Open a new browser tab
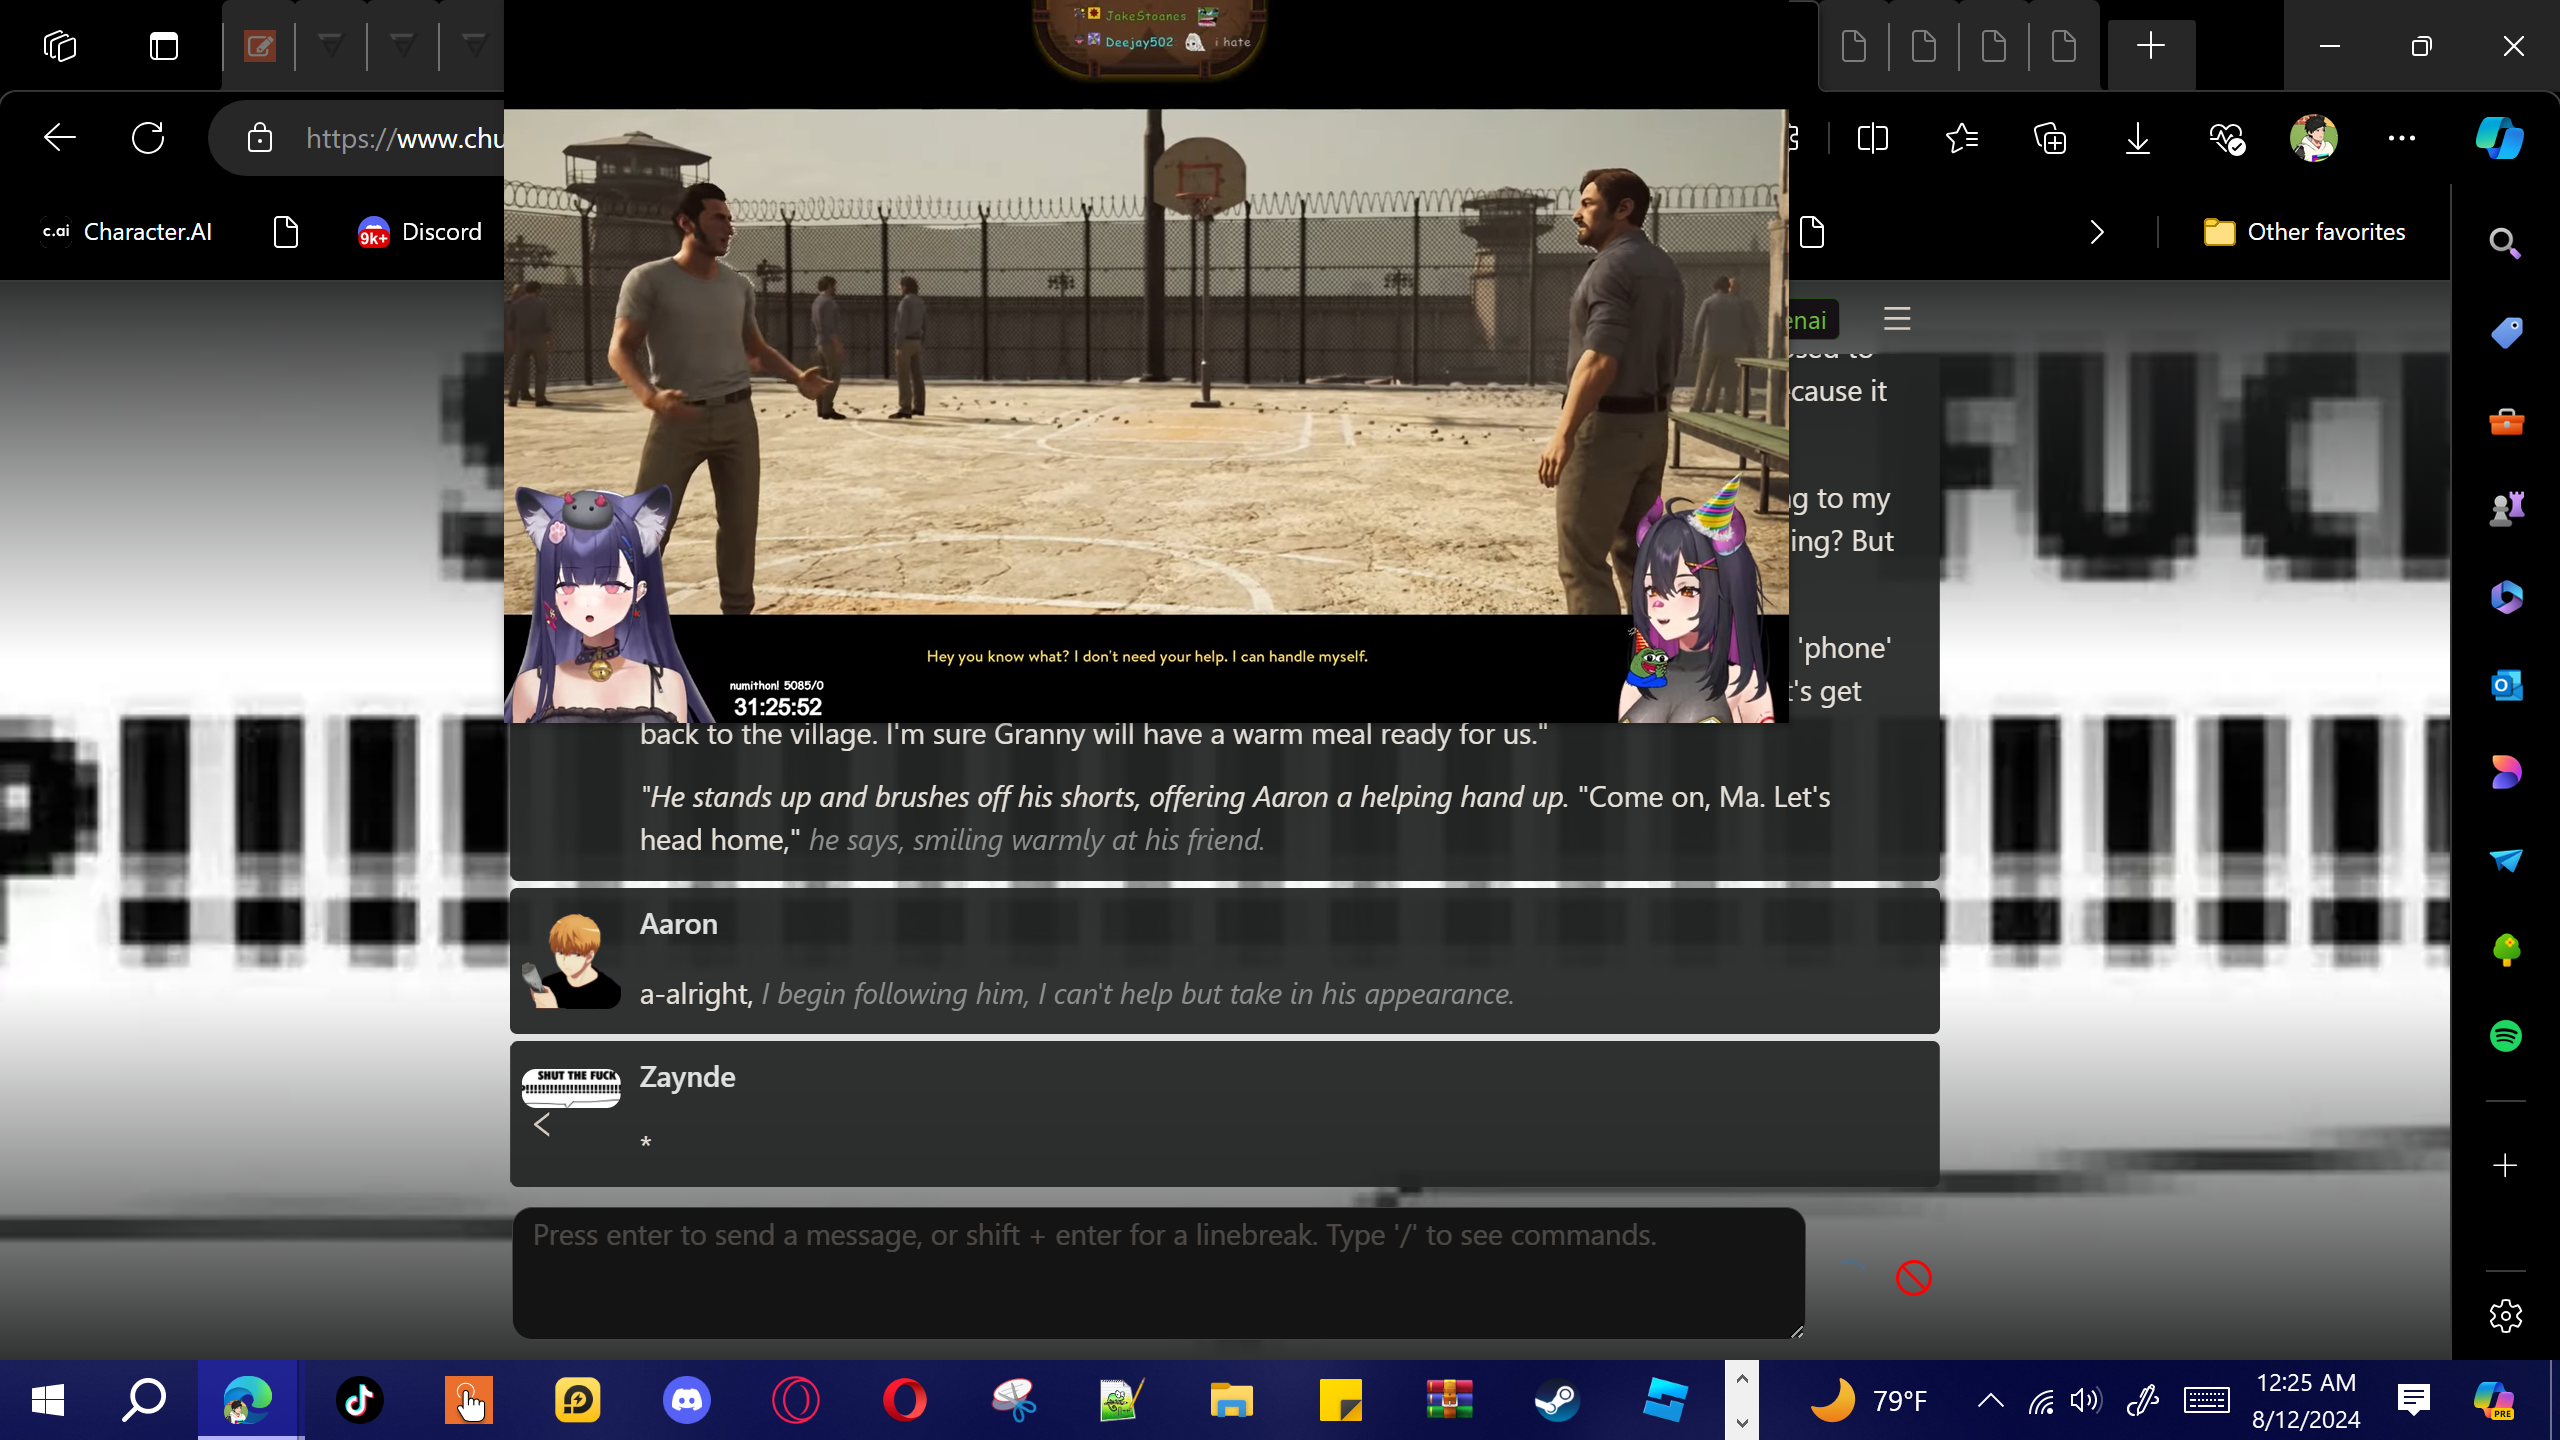This screenshot has width=2560, height=1440. [2150, 46]
